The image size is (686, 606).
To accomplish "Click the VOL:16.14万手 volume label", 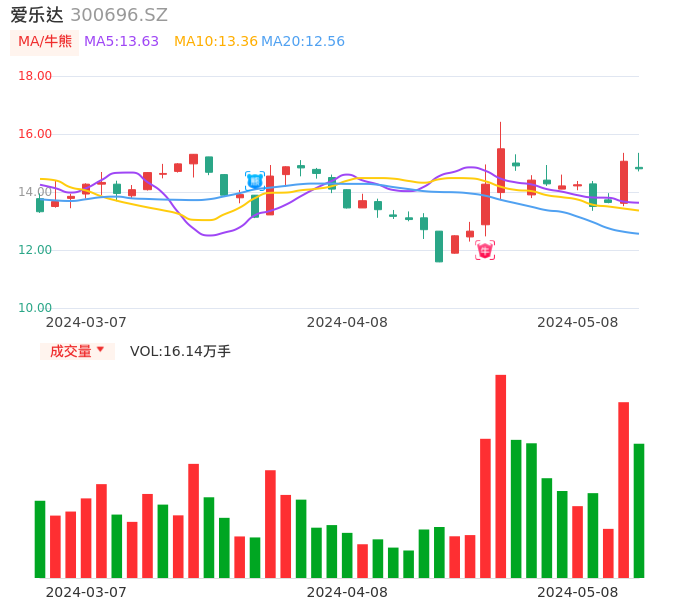I will (x=180, y=351).
